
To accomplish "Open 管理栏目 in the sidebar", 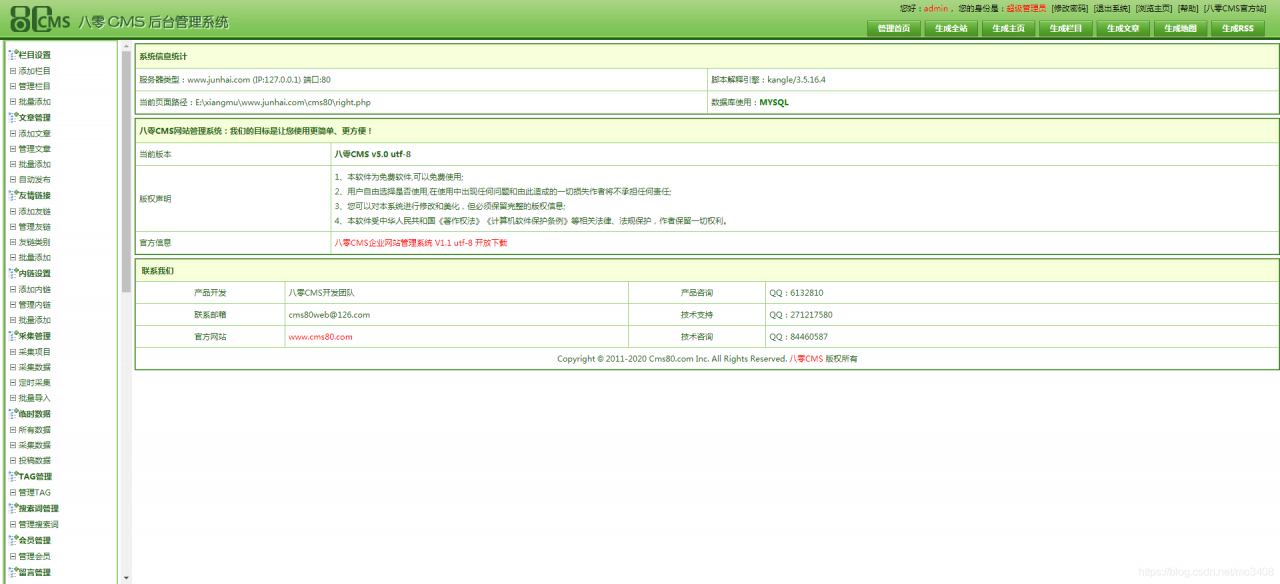I will tap(34, 87).
